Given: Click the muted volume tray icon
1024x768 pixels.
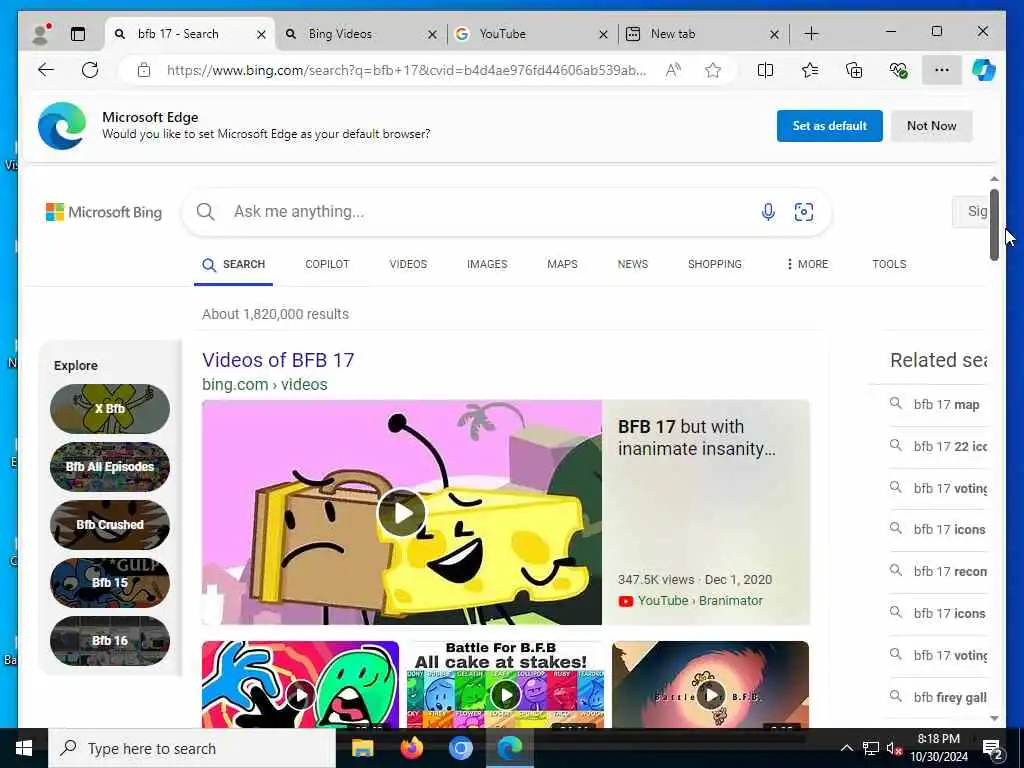Looking at the screenshot, I should coord(894,748).
